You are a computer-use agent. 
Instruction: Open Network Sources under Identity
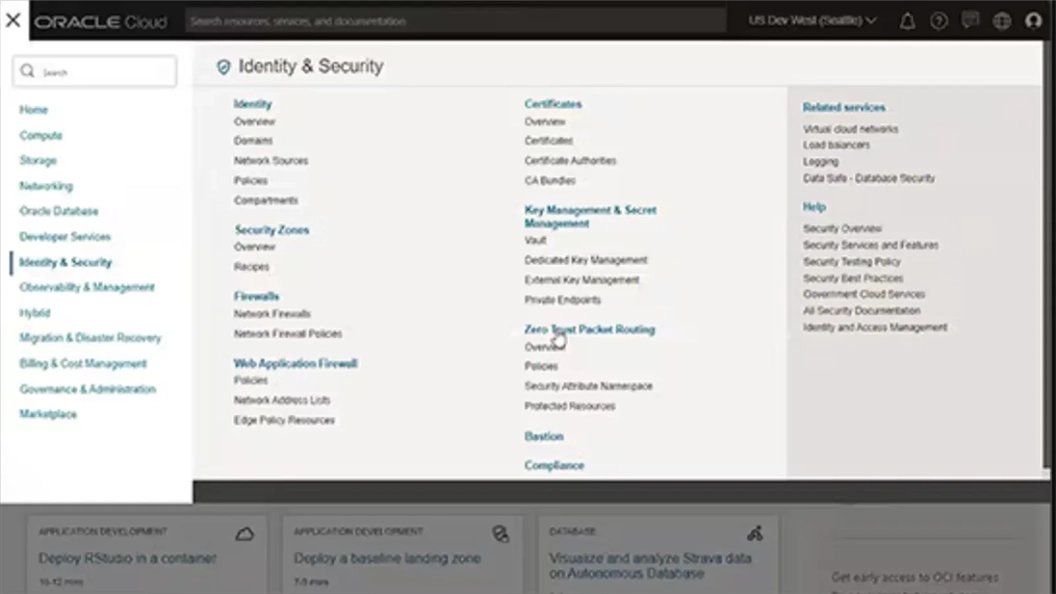271,160
